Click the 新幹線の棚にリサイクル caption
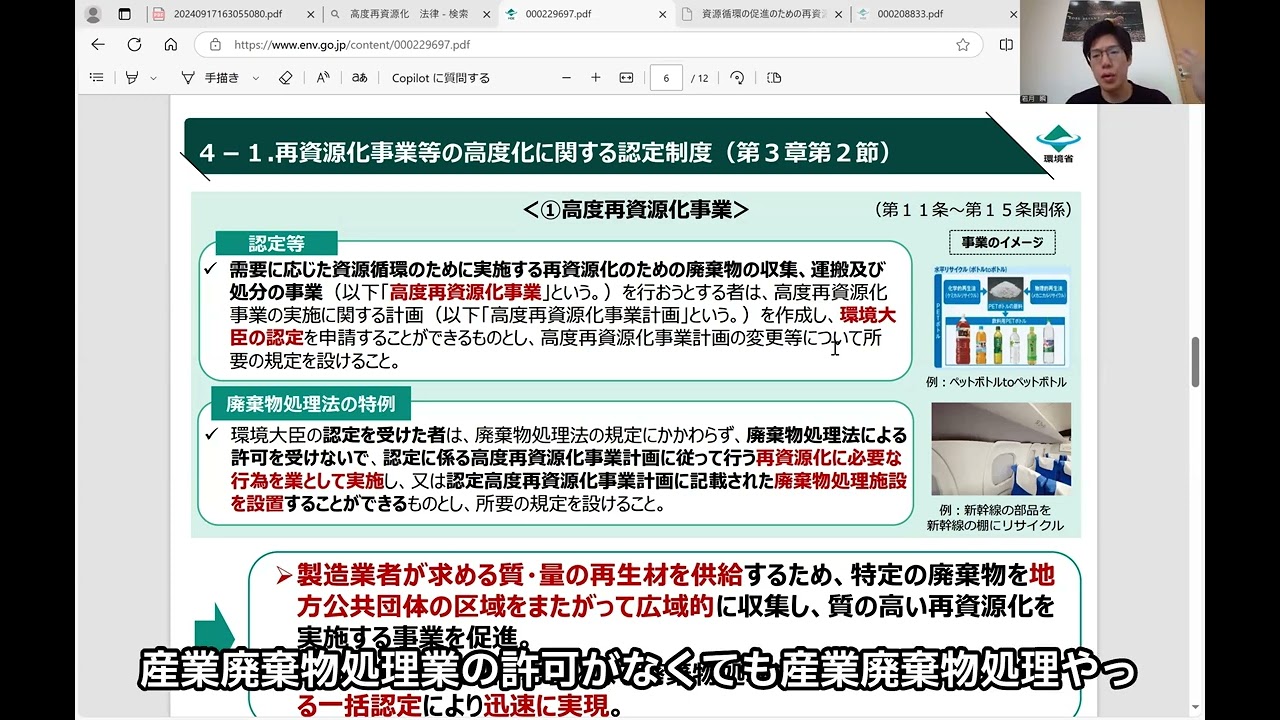Viewport: 1280px width, 720px height. tap(994, 526)
